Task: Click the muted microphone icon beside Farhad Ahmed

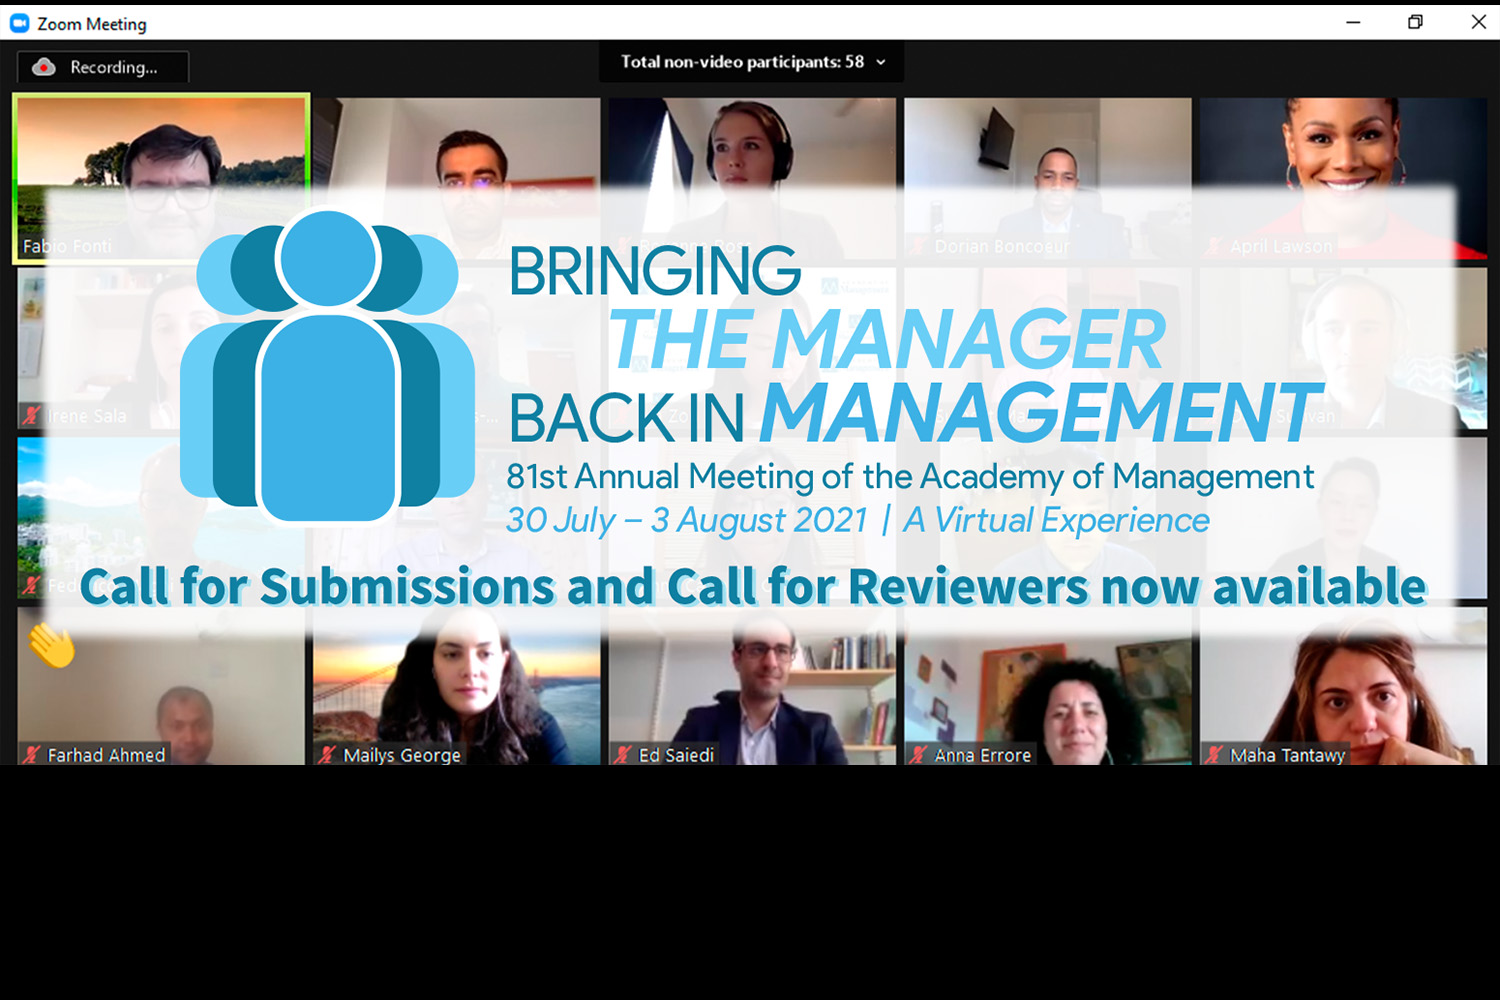Action: point(33,755)
